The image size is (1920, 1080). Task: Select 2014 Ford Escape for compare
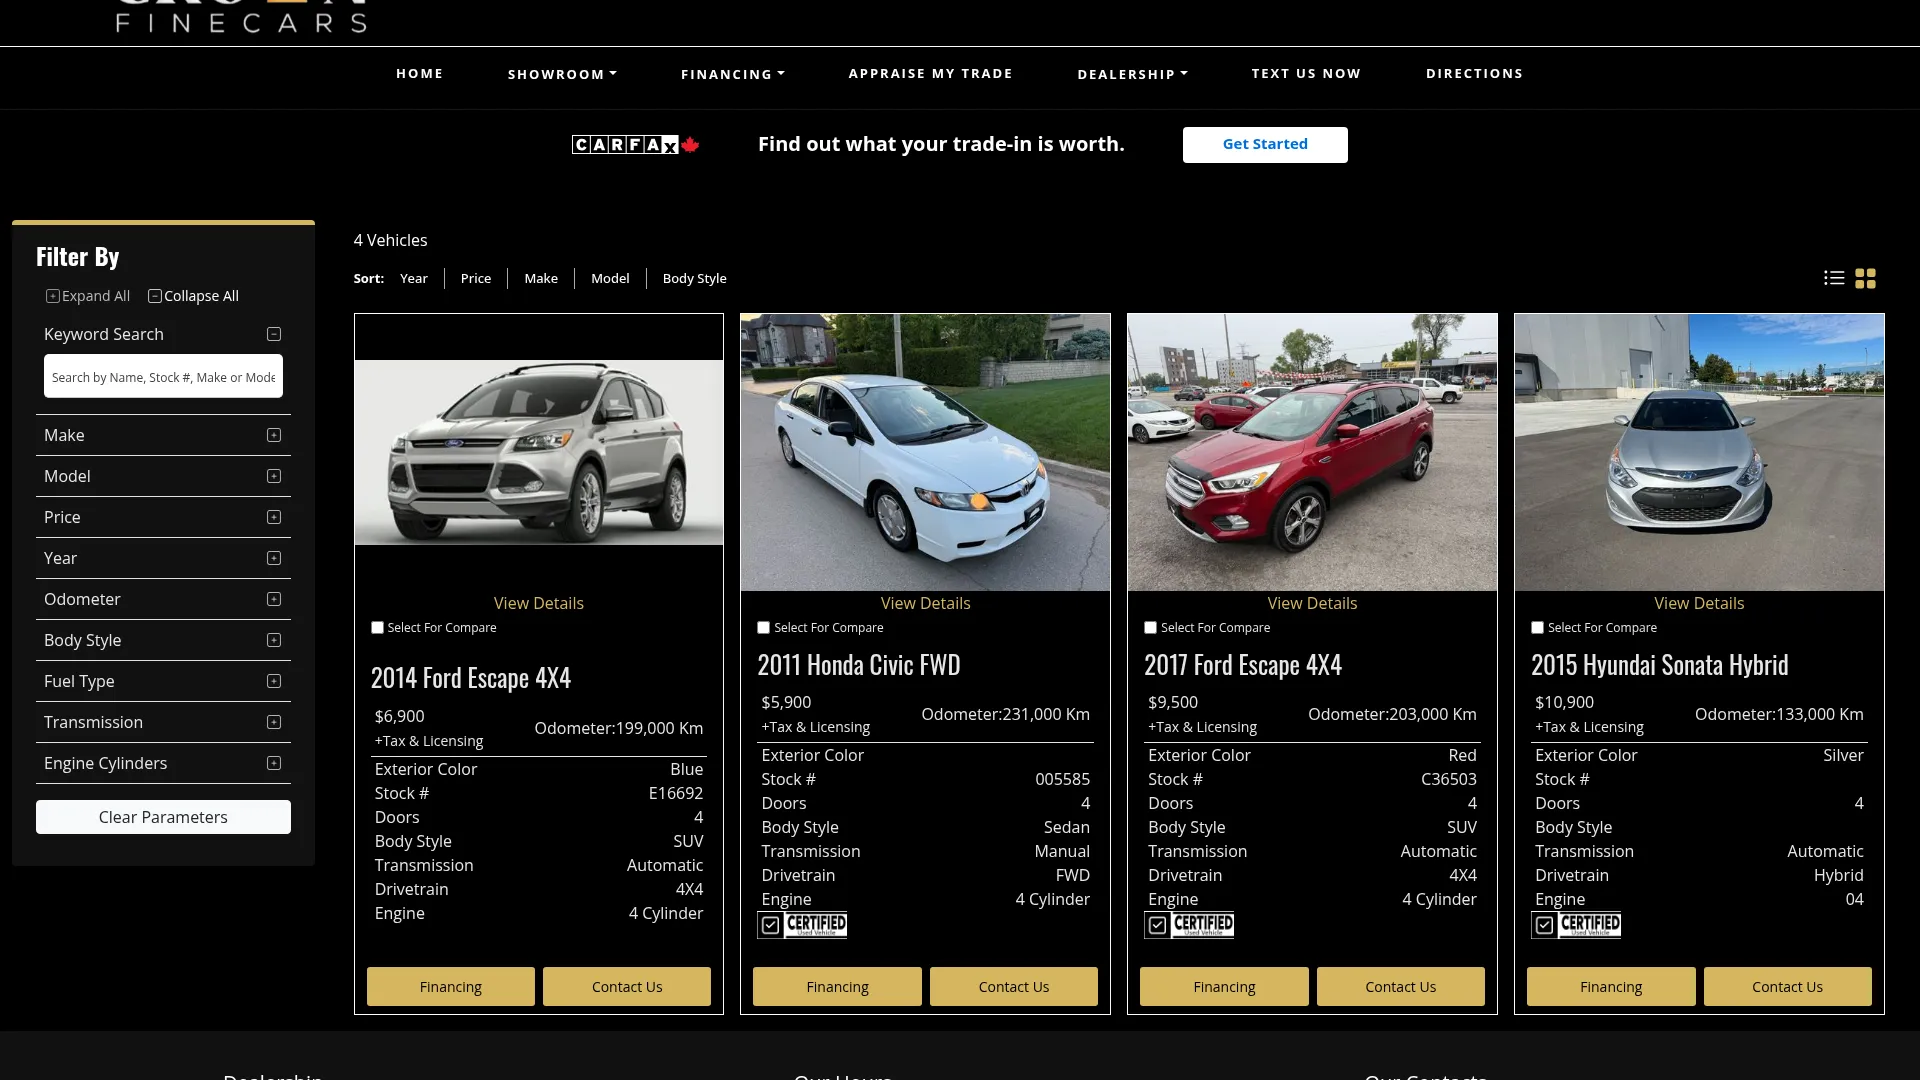coord(377,628)
